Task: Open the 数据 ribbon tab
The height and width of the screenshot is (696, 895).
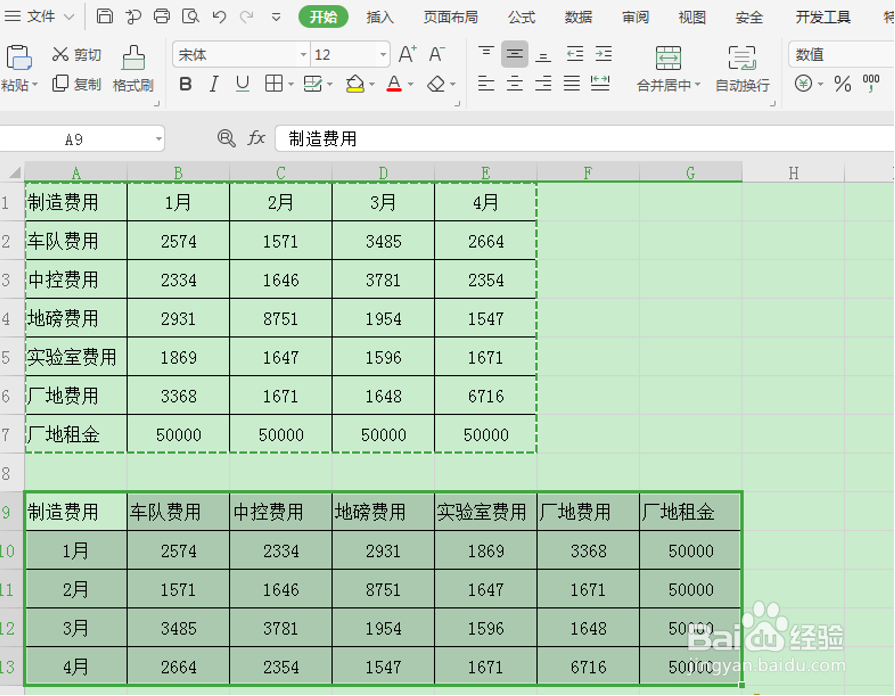Action: (x=580, y=17)
